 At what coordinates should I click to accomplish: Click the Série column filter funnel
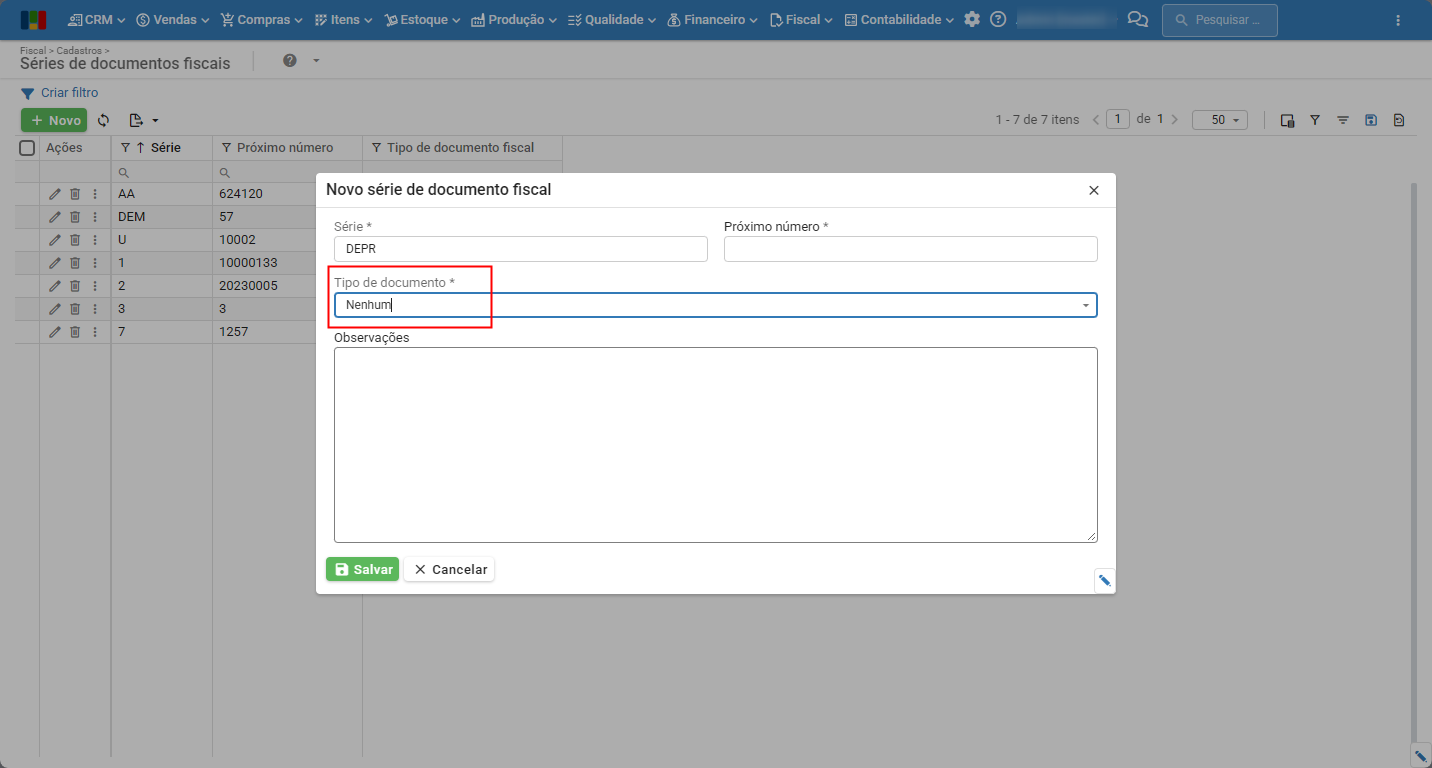click(x=125, y=148)
